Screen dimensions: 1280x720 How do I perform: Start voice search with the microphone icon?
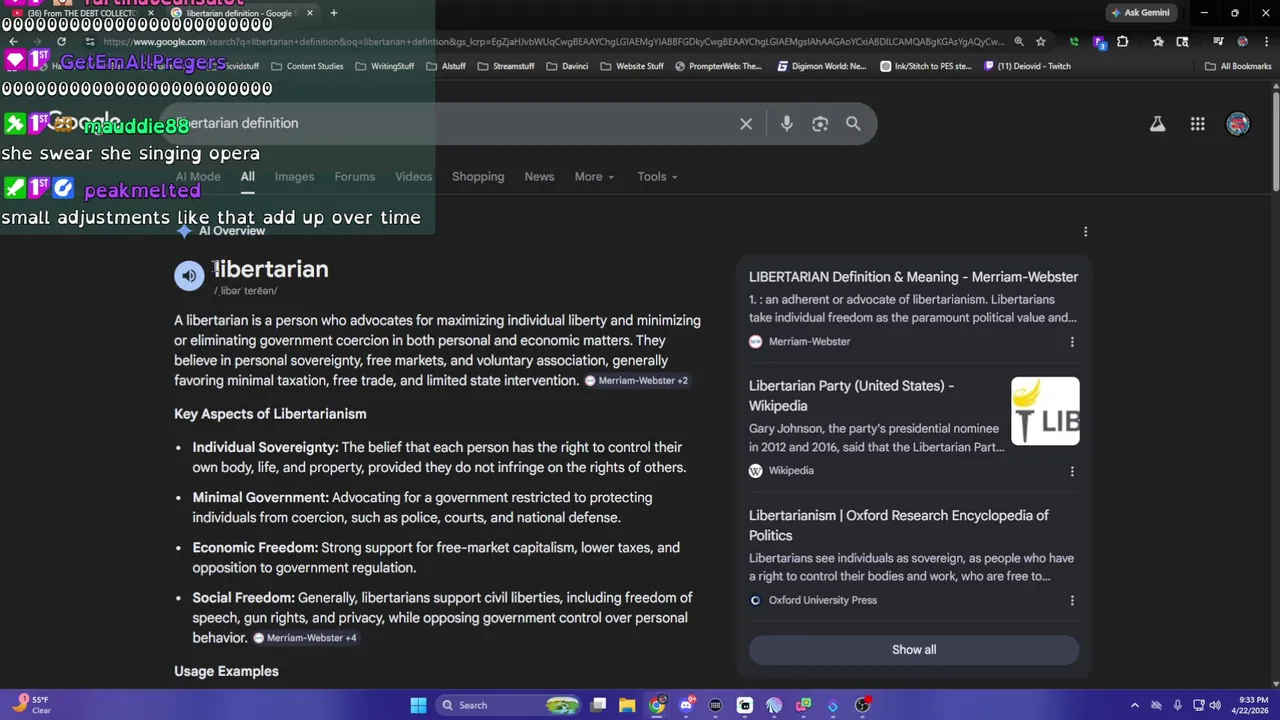click(x=787, y=124)
